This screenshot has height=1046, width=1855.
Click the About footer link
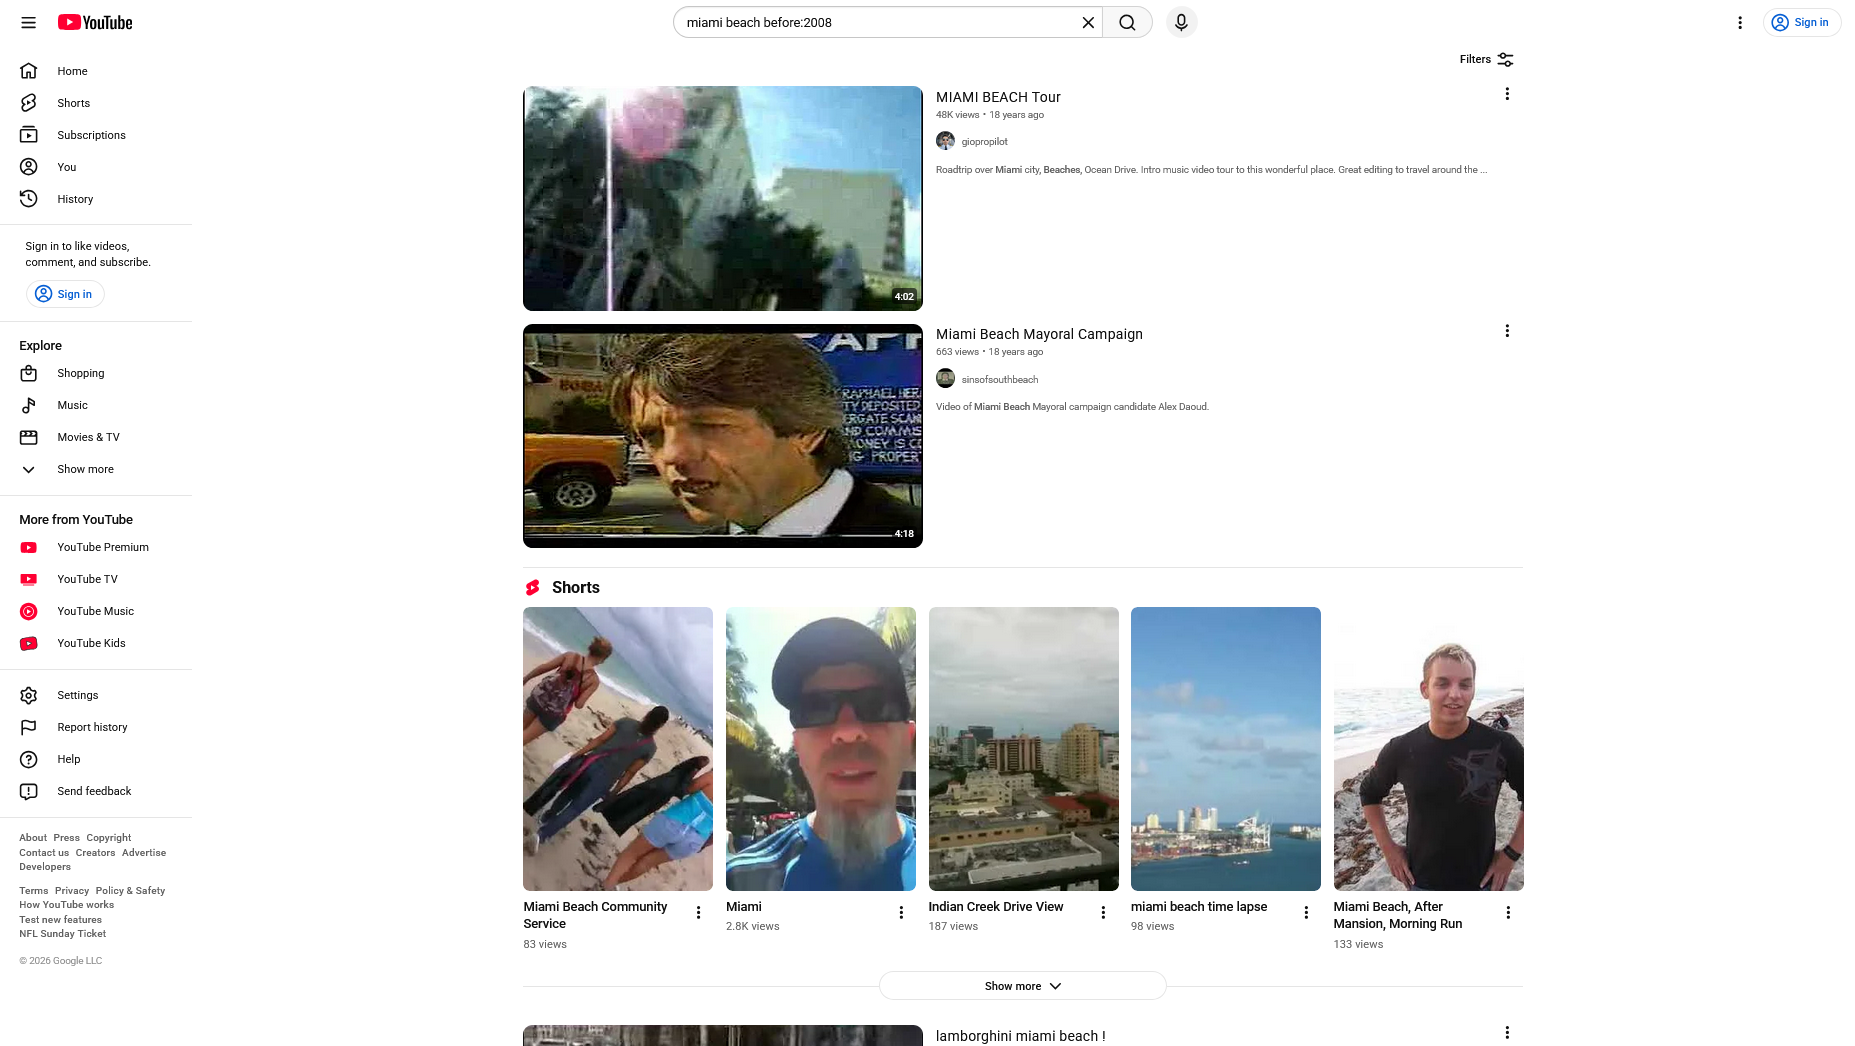[33, 838]
